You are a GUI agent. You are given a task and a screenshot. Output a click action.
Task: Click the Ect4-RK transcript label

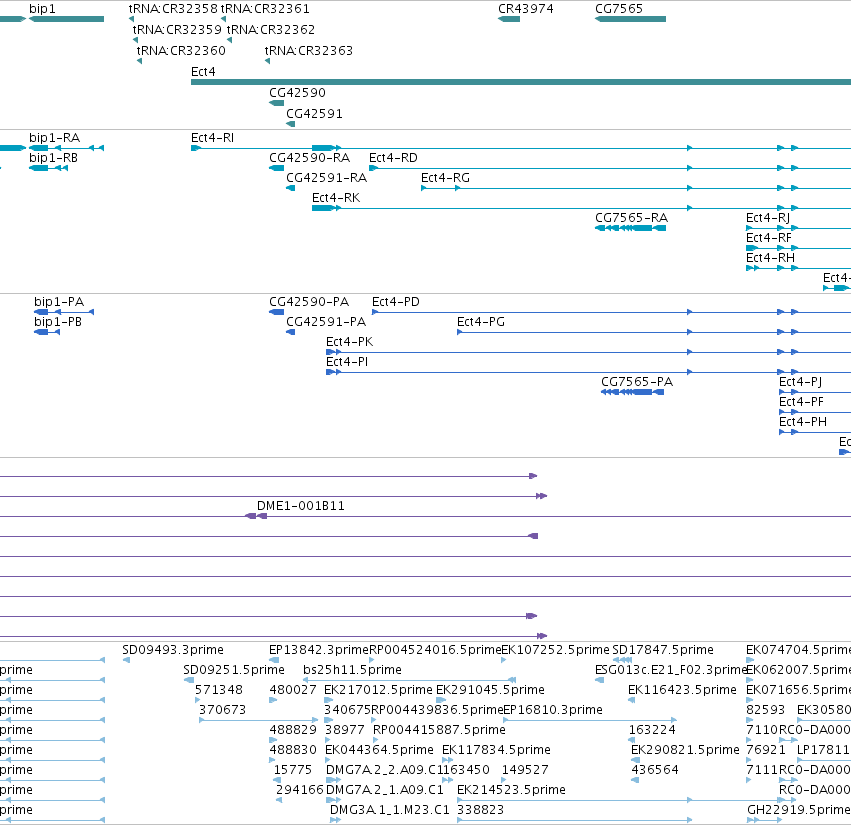336,198
